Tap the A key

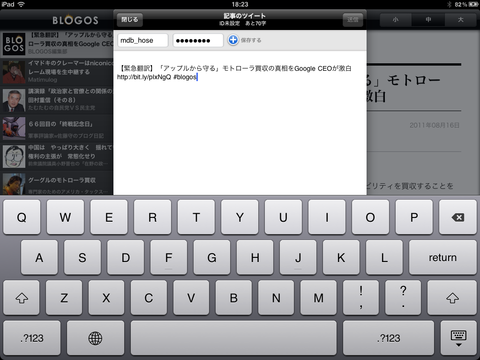(39, 257)
